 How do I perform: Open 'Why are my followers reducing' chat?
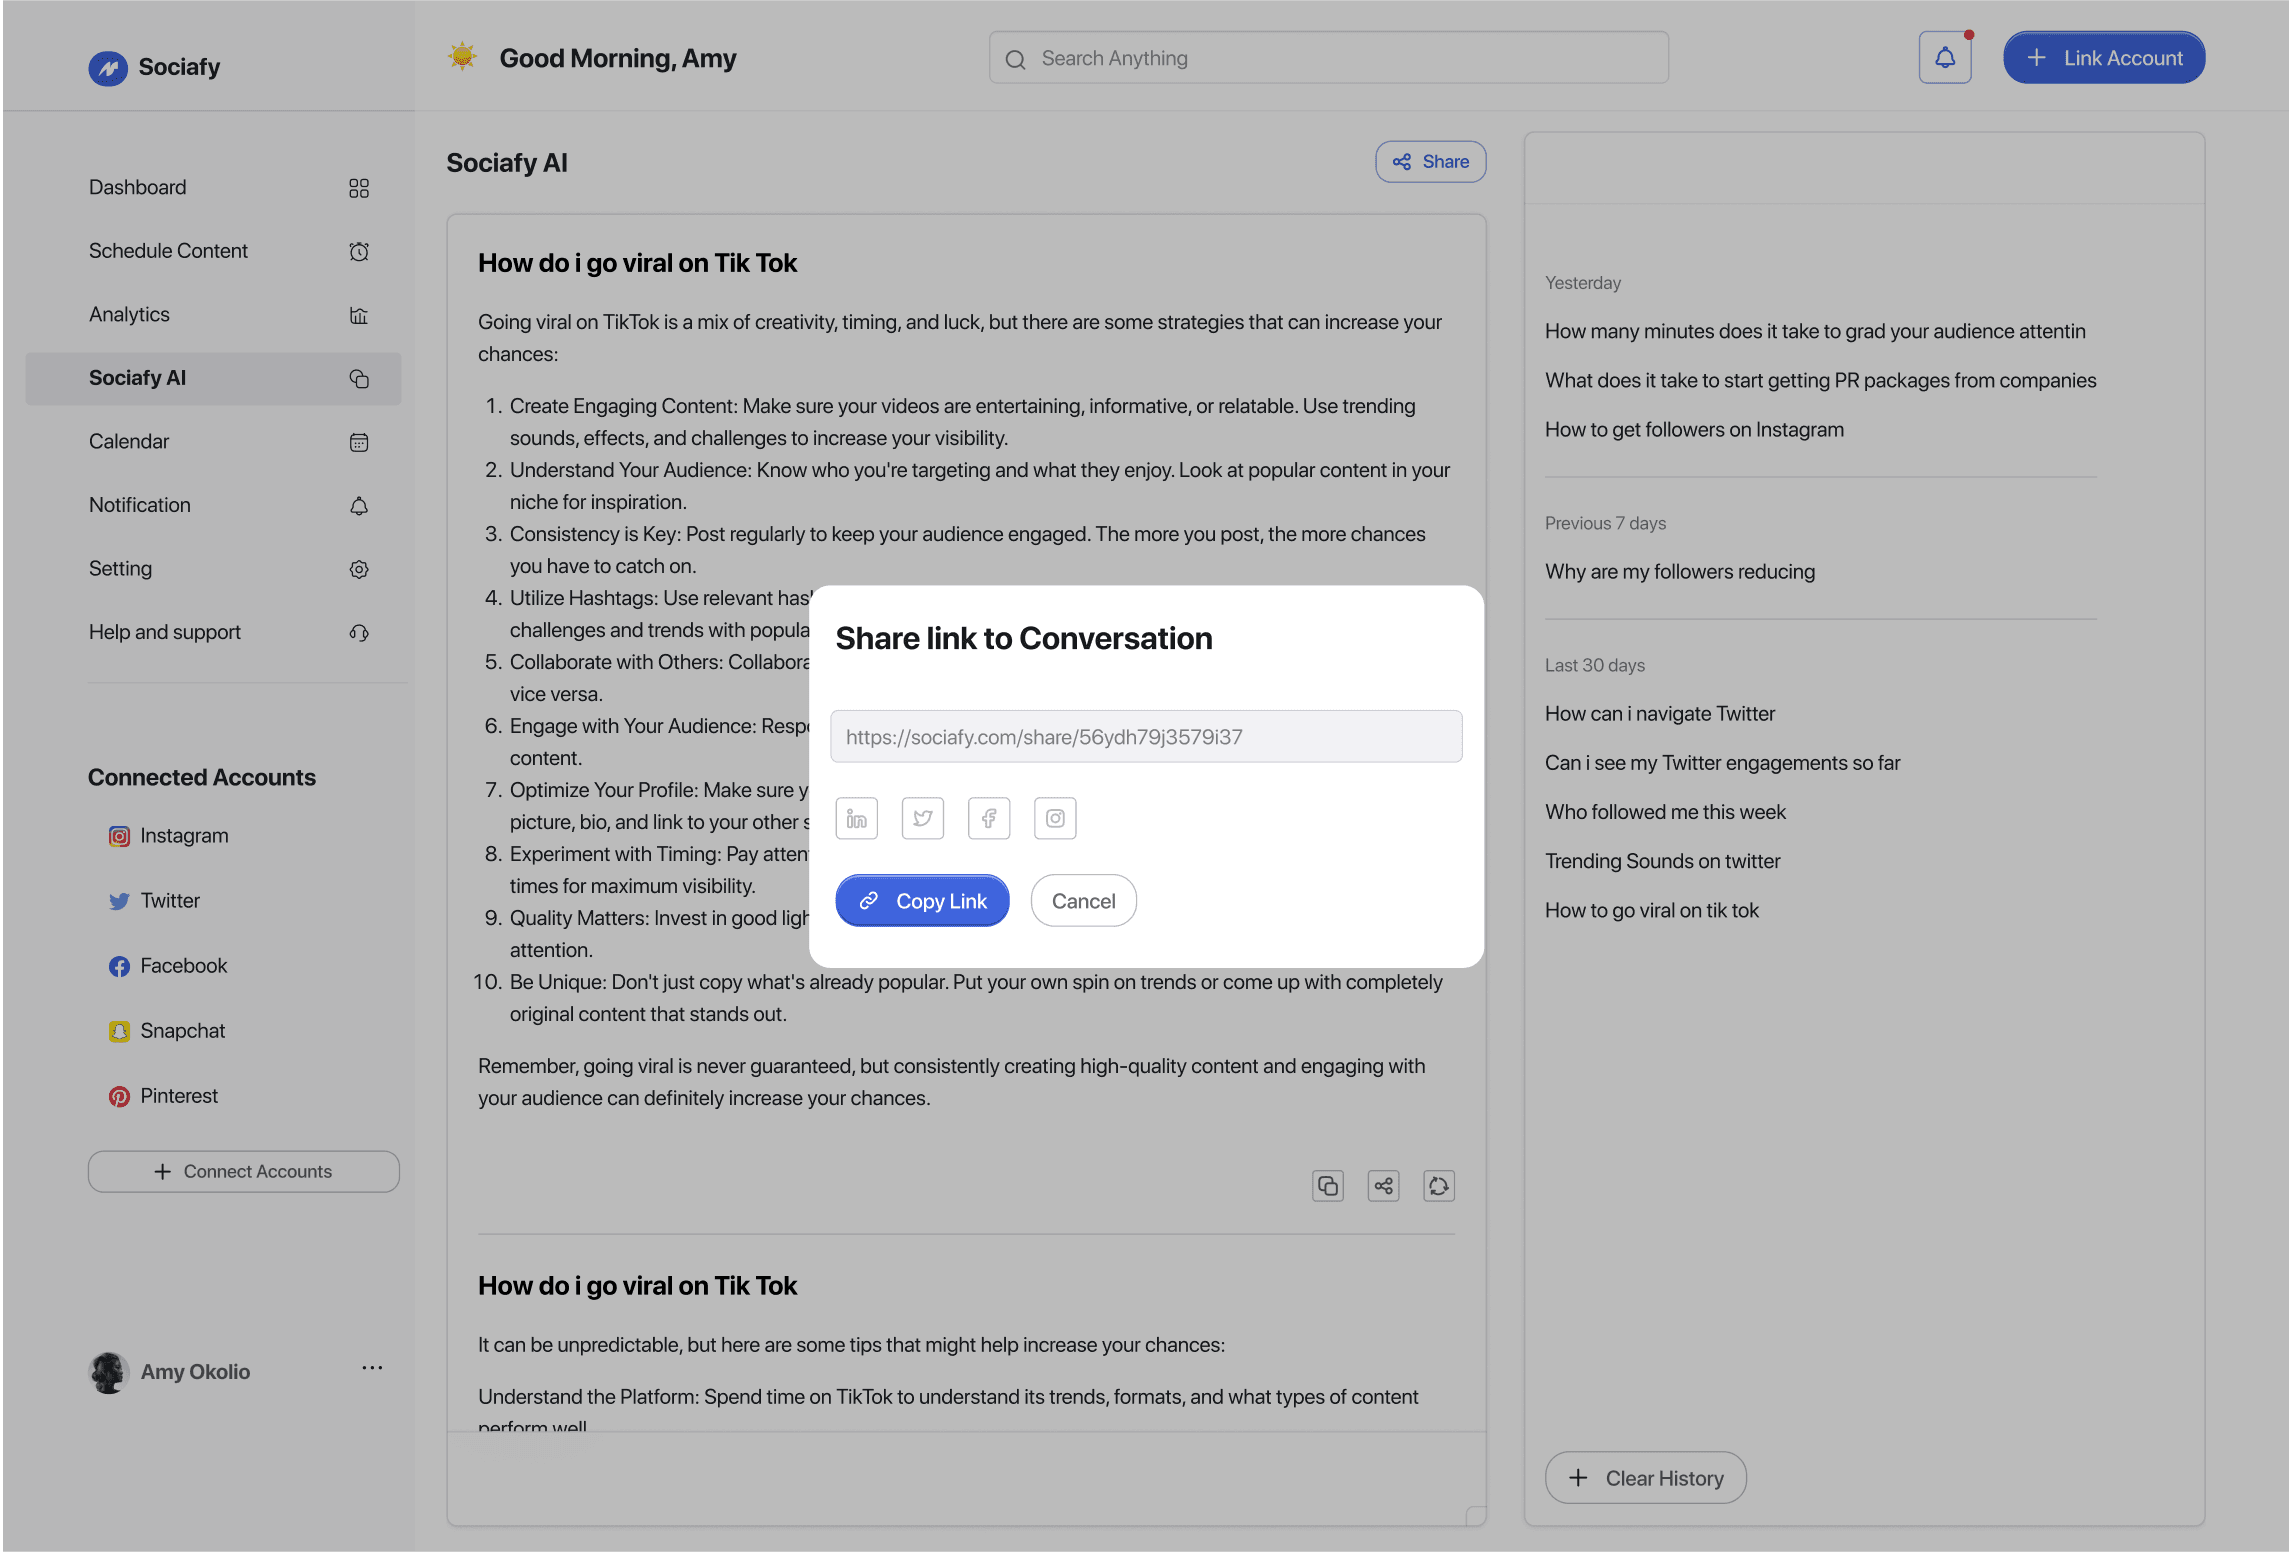1679,572
